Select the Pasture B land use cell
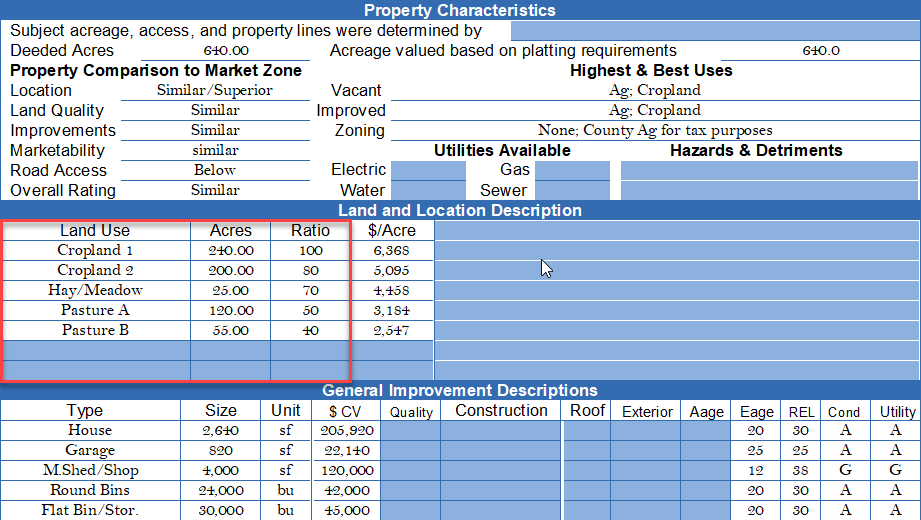The width and height of the screenshot is (921, 520). pos(95,330)
